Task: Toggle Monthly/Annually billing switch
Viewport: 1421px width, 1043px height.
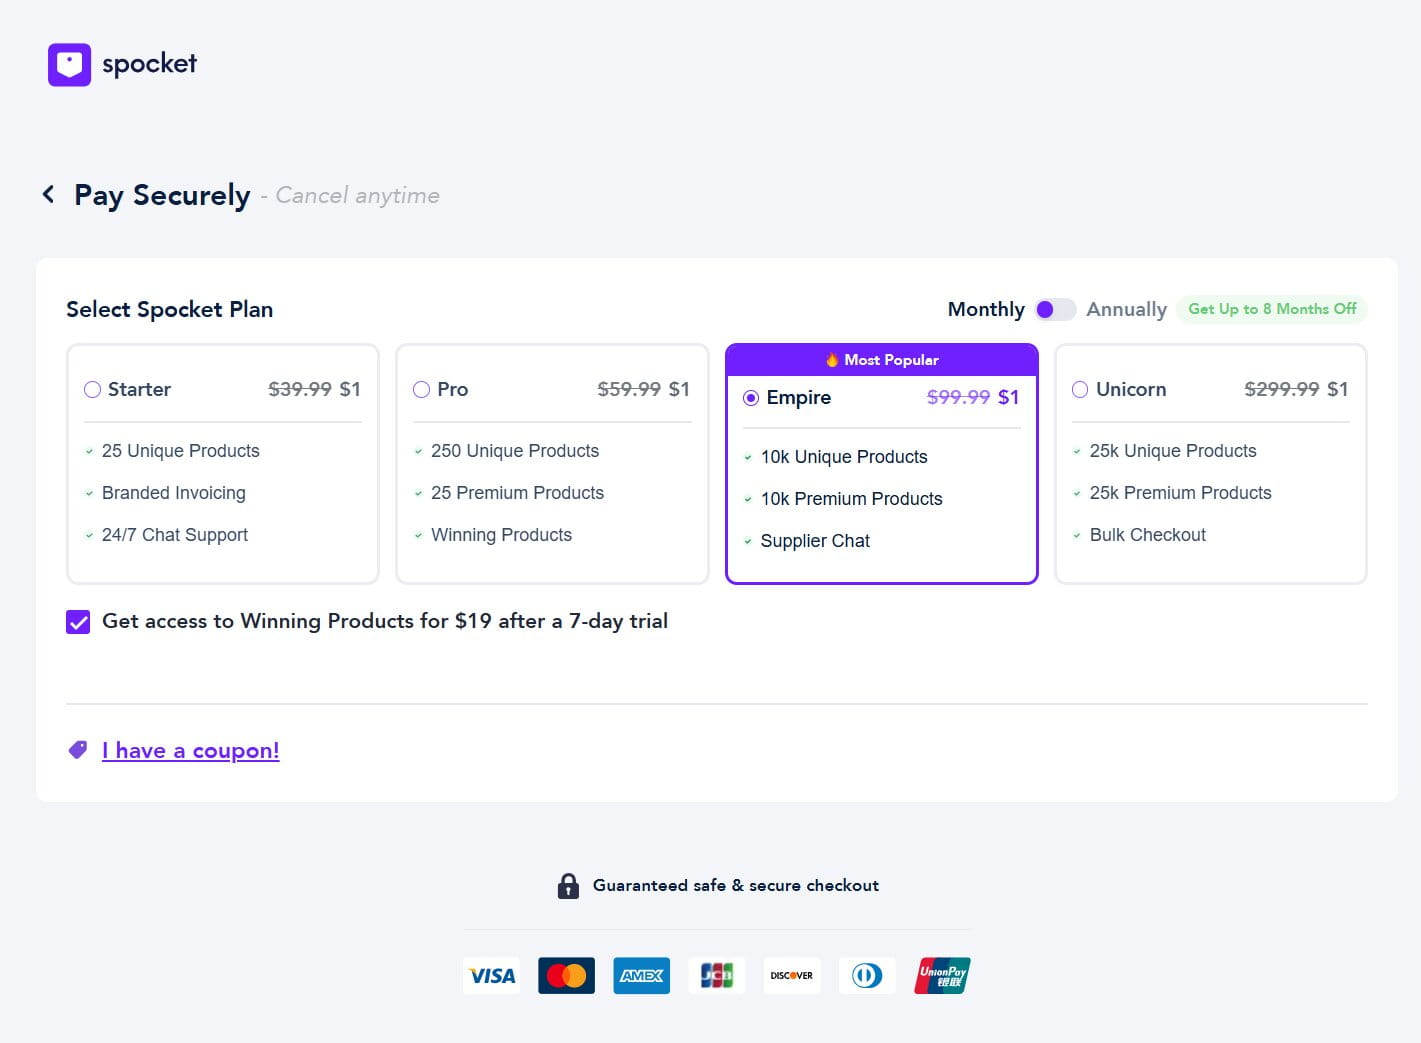Action: click(1055, 309)
